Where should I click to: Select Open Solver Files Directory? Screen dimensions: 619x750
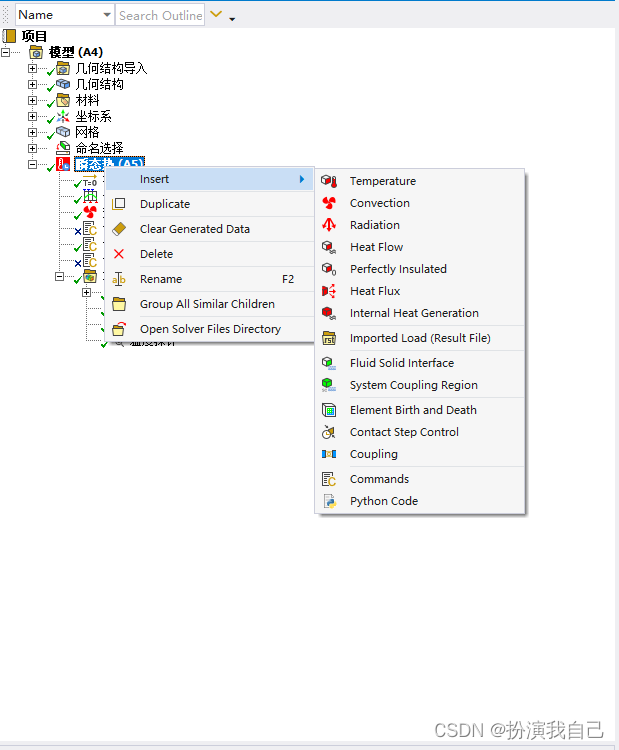[x=210, y=329]
